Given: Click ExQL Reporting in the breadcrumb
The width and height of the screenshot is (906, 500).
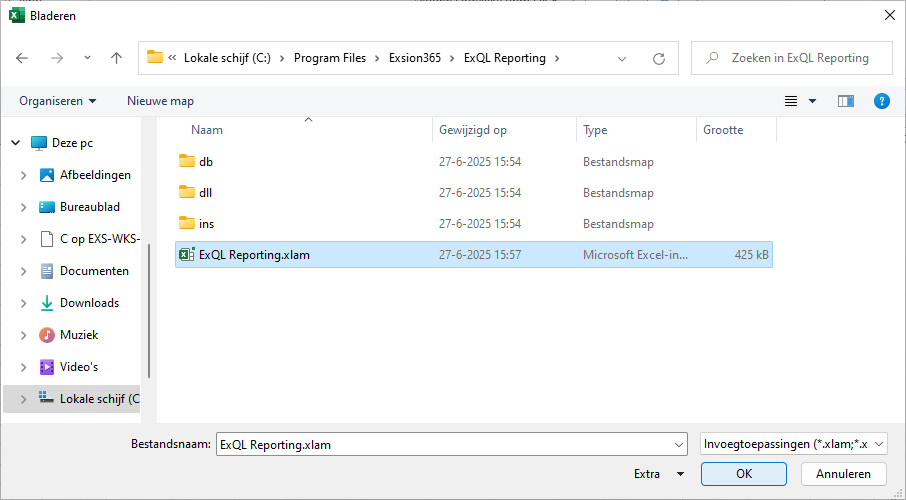Looking at the screenshot, I should [505, 58].
